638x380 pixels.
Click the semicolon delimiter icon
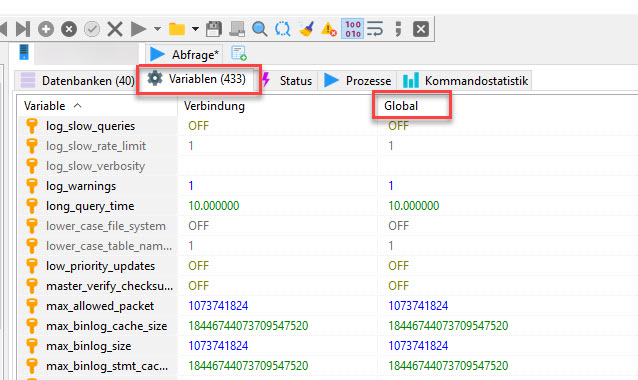398,29
